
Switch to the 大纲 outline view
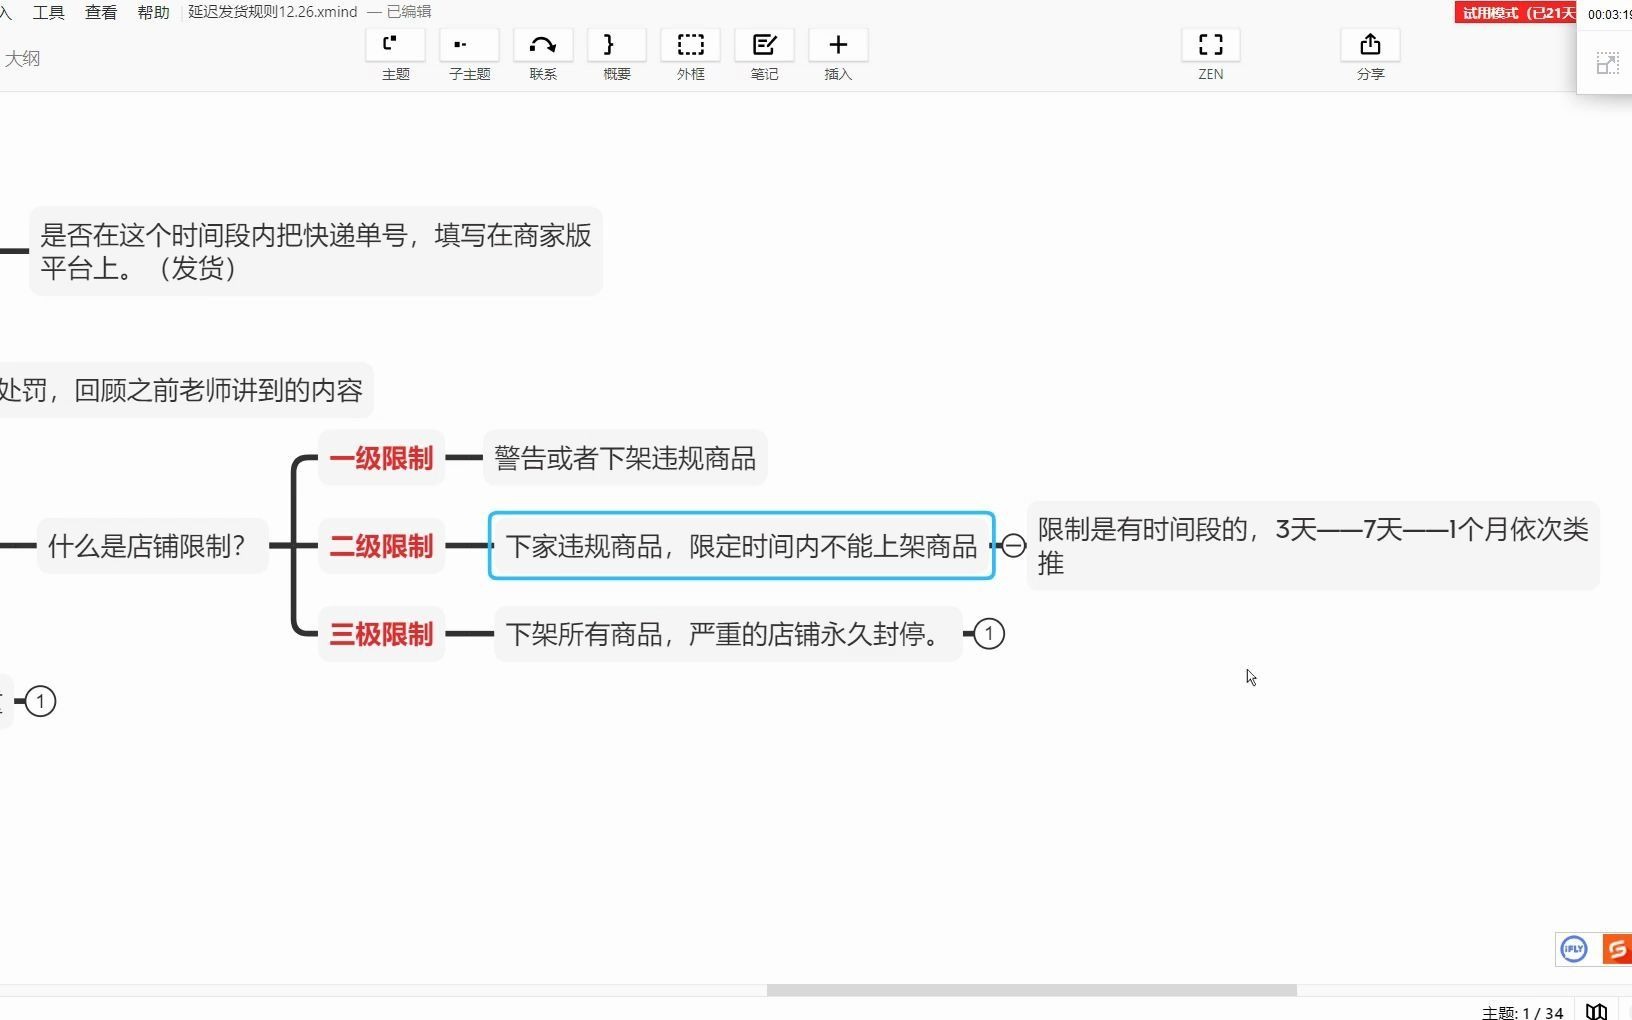pyautogui.click(x=22, y=58)
